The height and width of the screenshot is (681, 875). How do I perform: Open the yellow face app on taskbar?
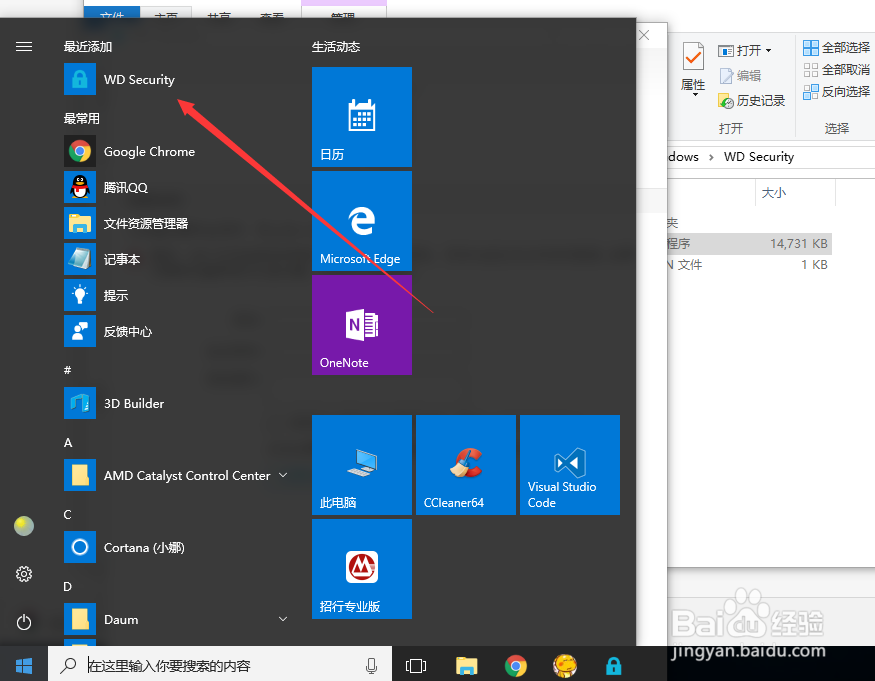[x=565, y=665]
